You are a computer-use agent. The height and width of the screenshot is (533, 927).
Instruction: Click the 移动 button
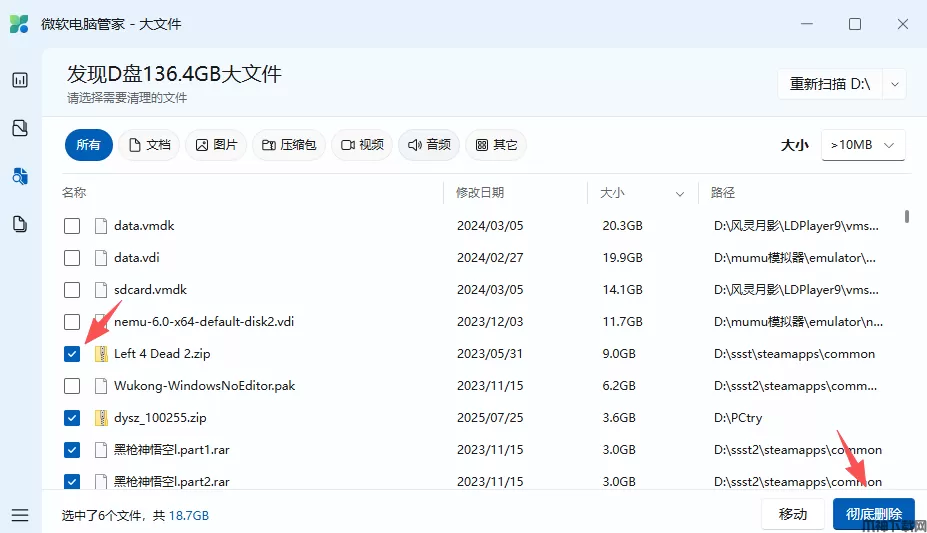(792, 514)
